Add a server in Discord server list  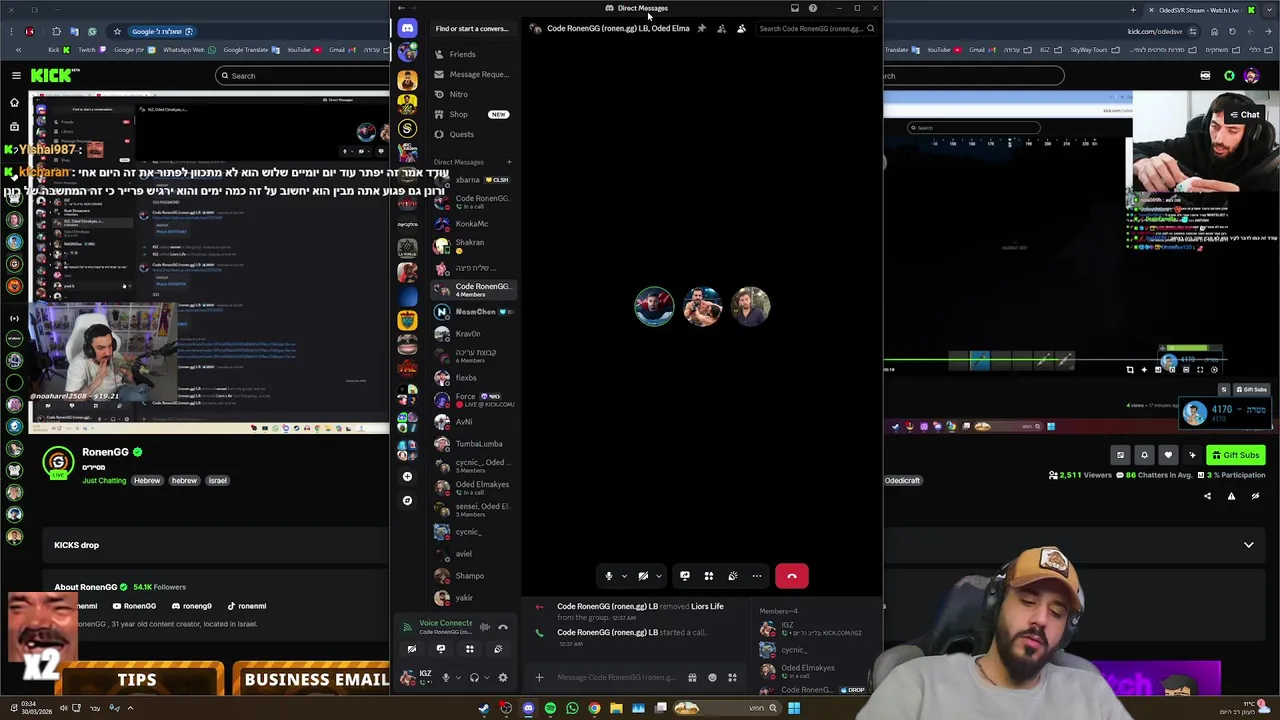[x=407, y=477]
